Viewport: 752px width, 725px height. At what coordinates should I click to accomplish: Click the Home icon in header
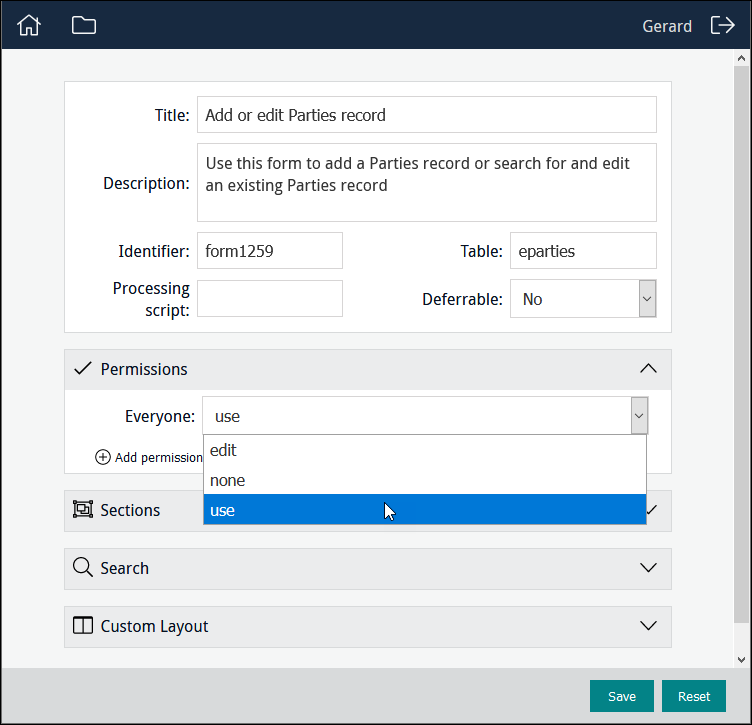click(29, 26)
